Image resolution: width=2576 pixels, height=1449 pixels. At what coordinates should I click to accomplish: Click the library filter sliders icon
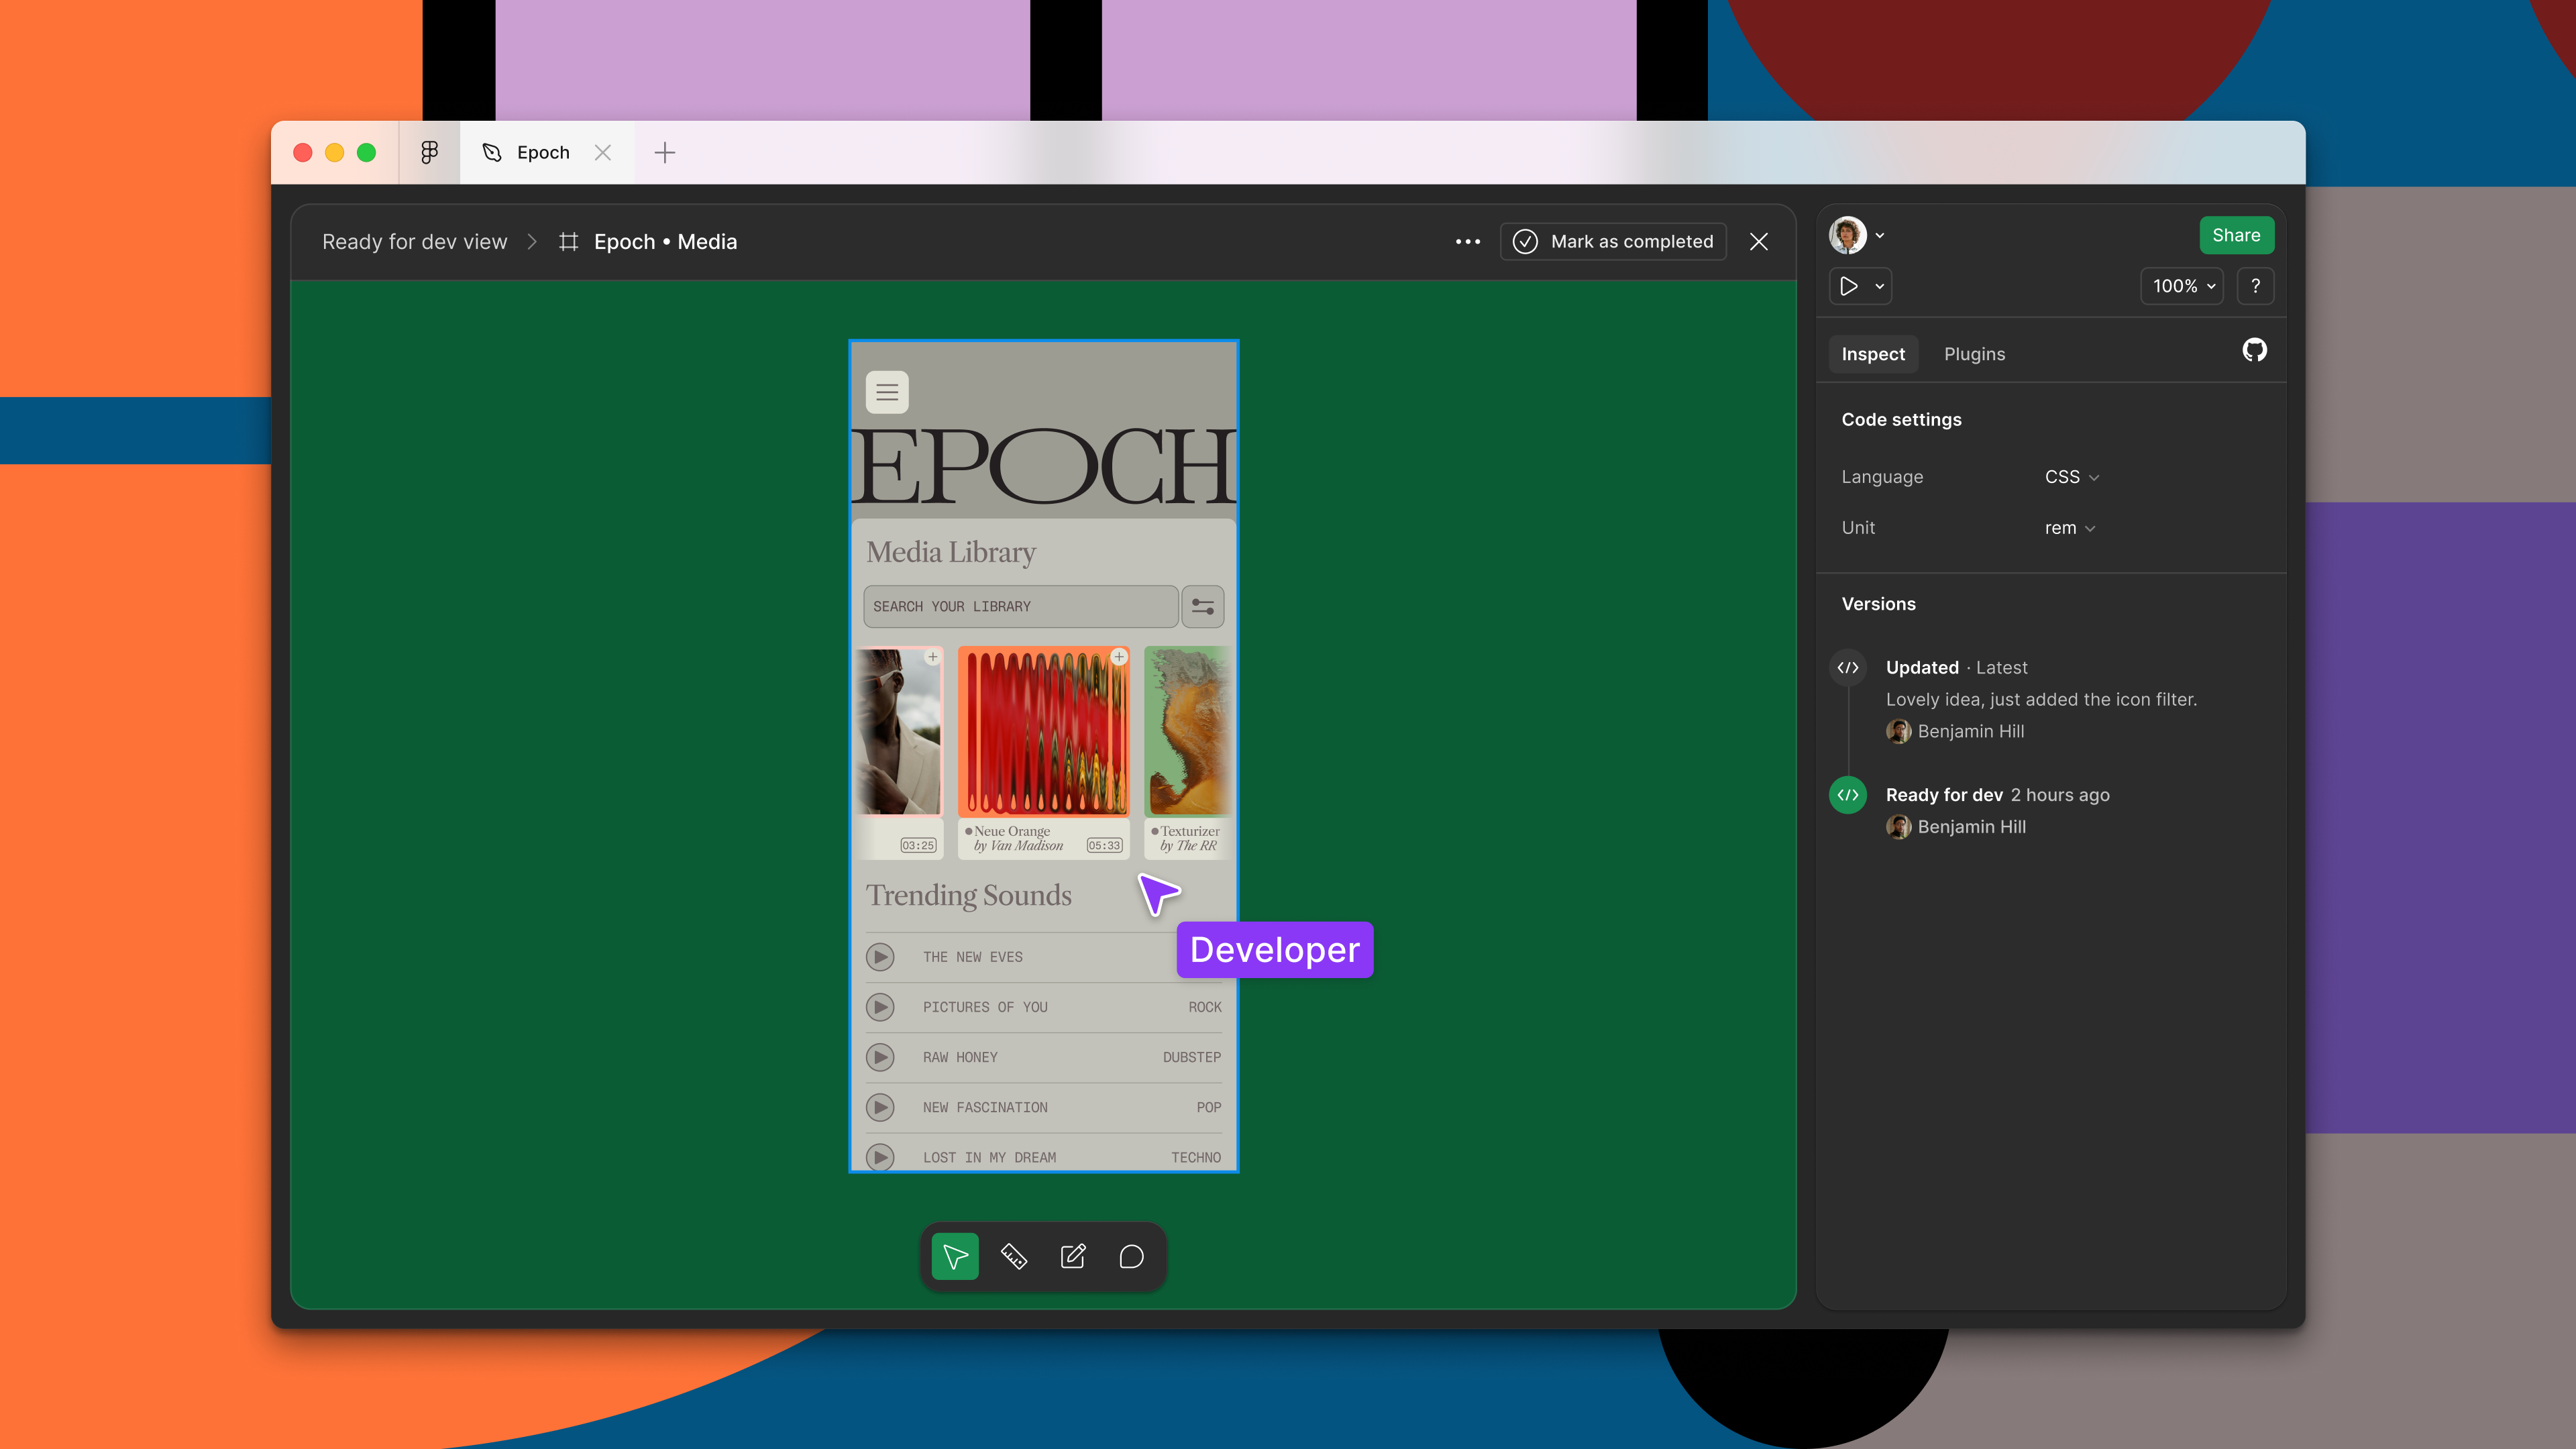click(1202, 607)
